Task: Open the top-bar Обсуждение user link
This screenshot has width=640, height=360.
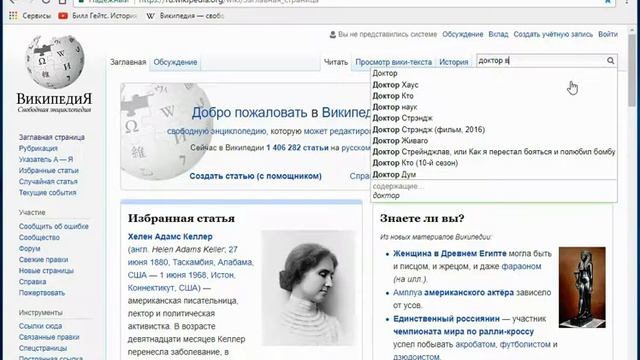Action: coord(462,34)
